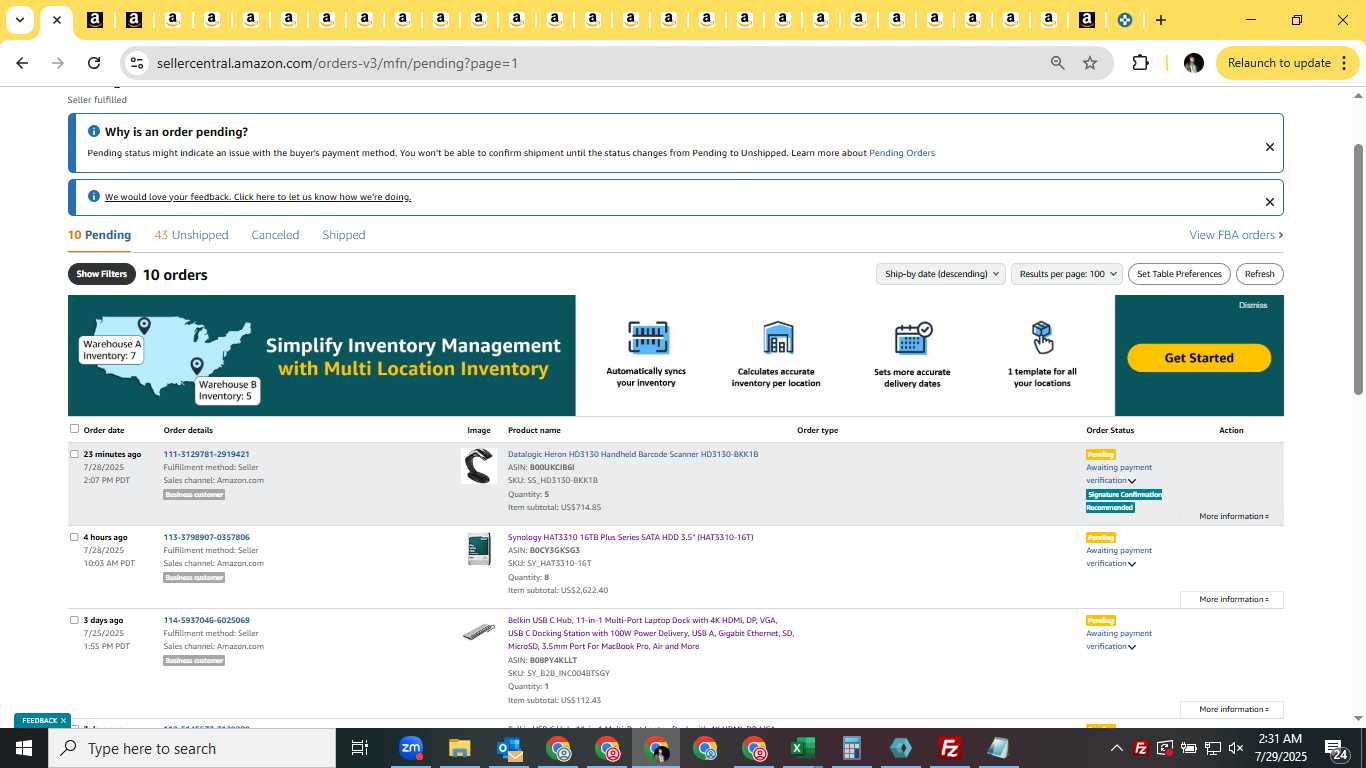The image size is (1366, 768).
Task: Click the multi-location inventory template icon
Action: coord(1042,337)
